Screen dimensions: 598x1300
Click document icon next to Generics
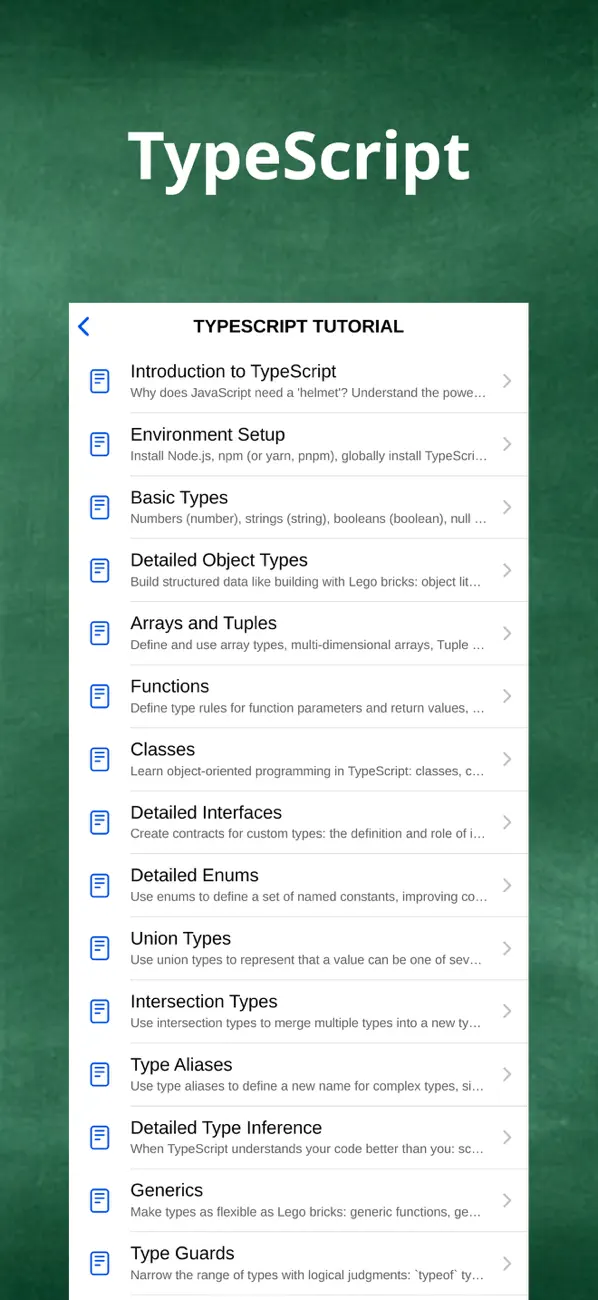coord(100,1200)
